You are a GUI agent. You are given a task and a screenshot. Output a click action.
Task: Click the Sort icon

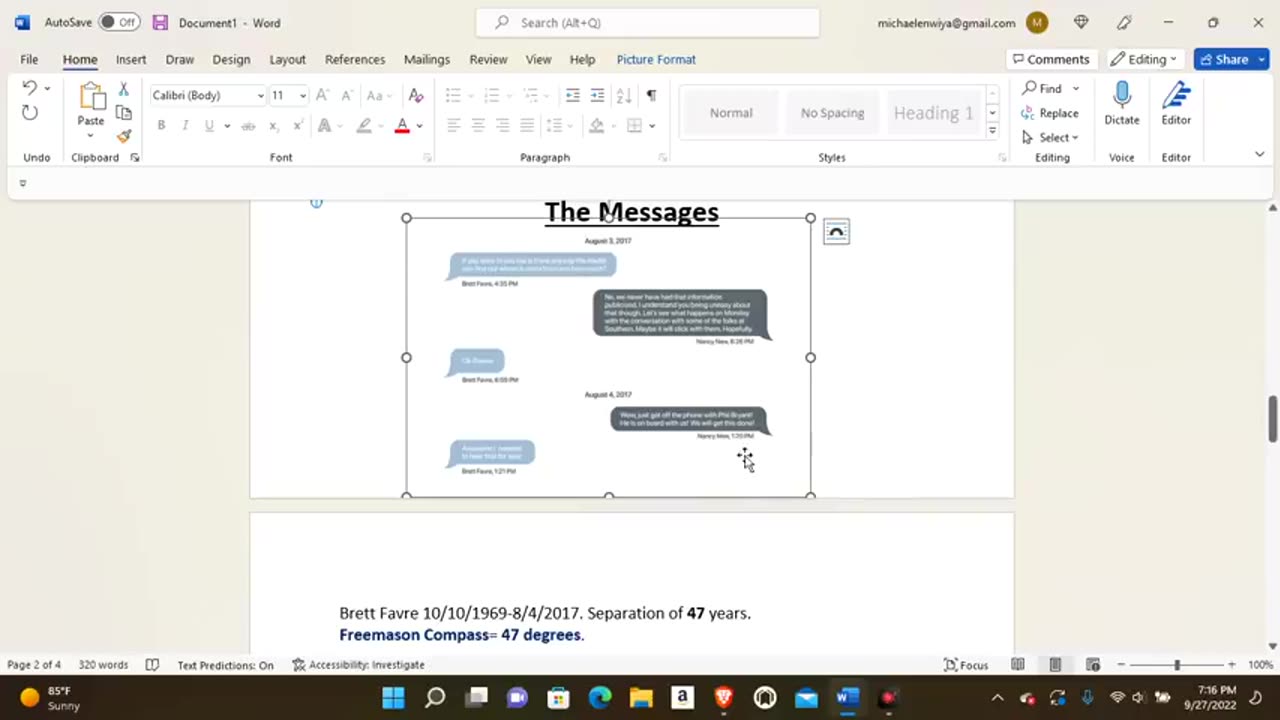tap(624, 95)
